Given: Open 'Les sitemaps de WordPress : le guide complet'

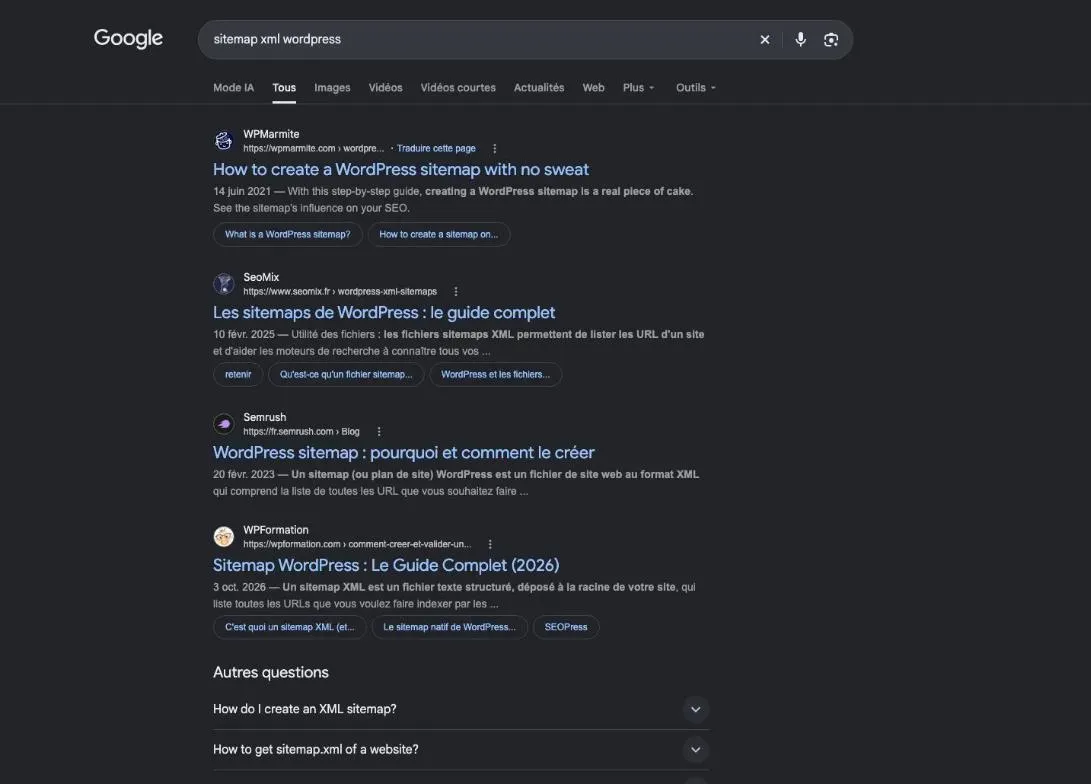Looking at the screenshot, I should point(384,312).
